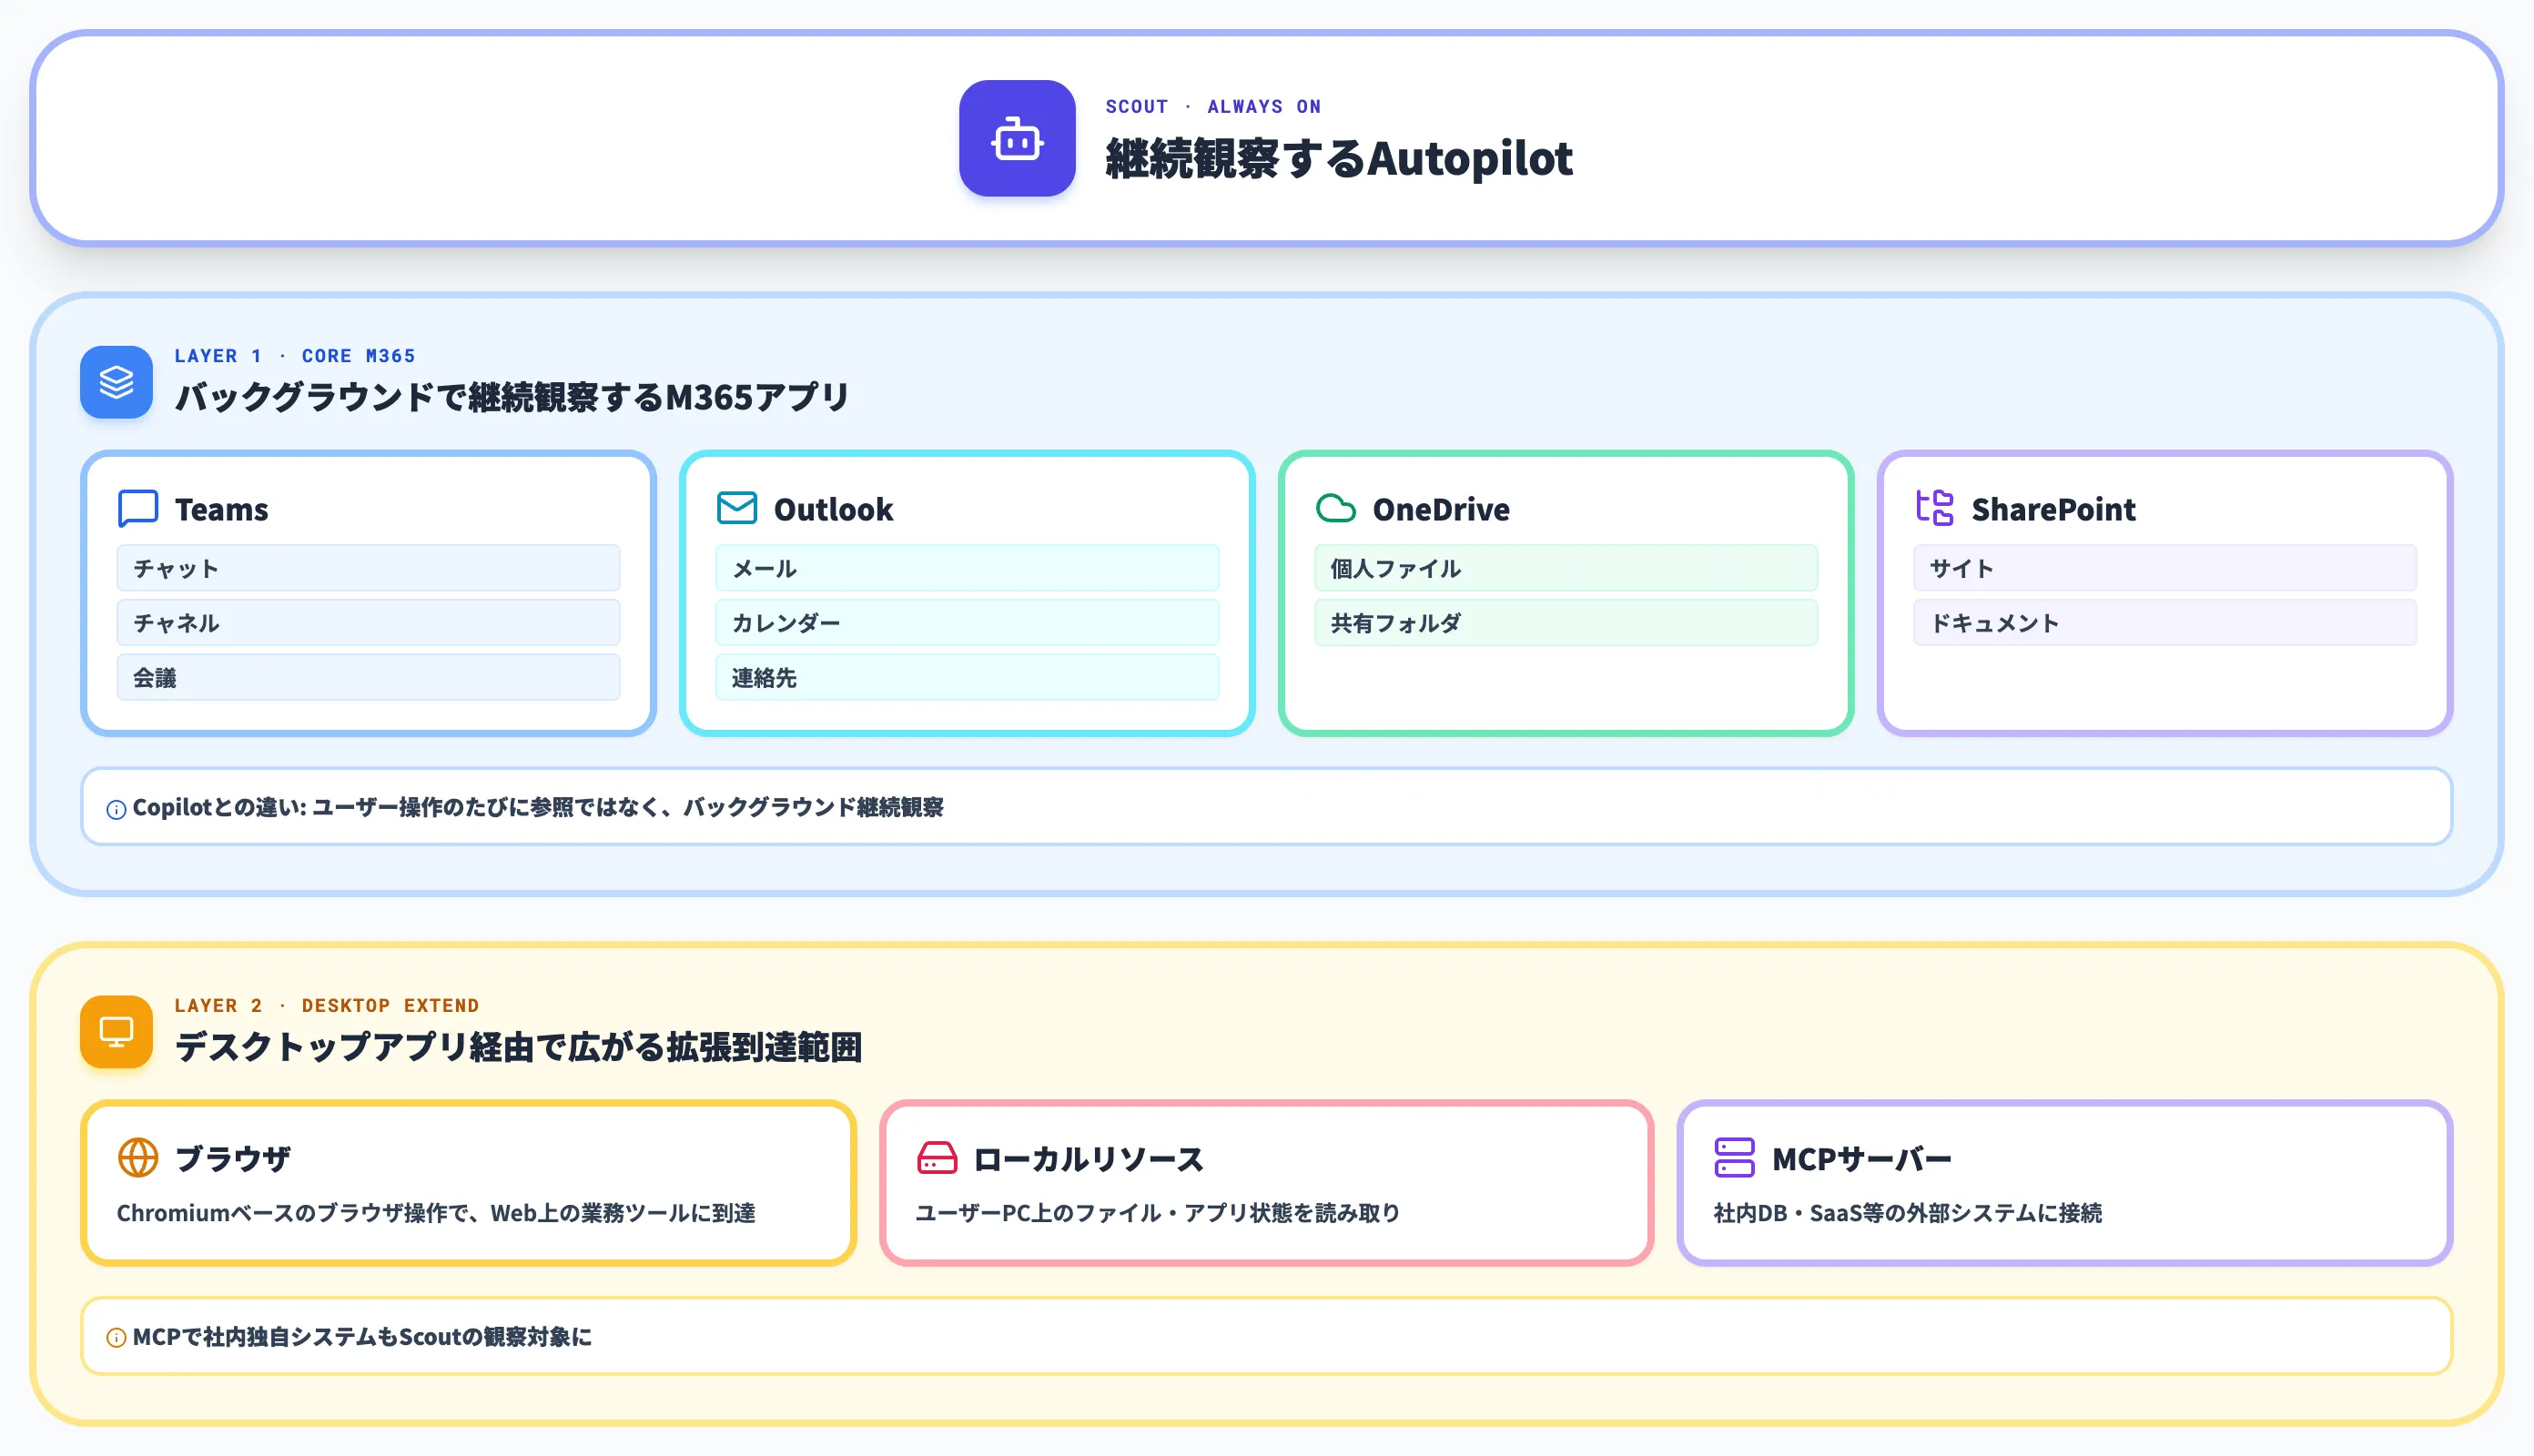This screenshot has height=1456, width=2534.
Task: Click the 継続観察するAutopilot title
Action: point(1339,158)
